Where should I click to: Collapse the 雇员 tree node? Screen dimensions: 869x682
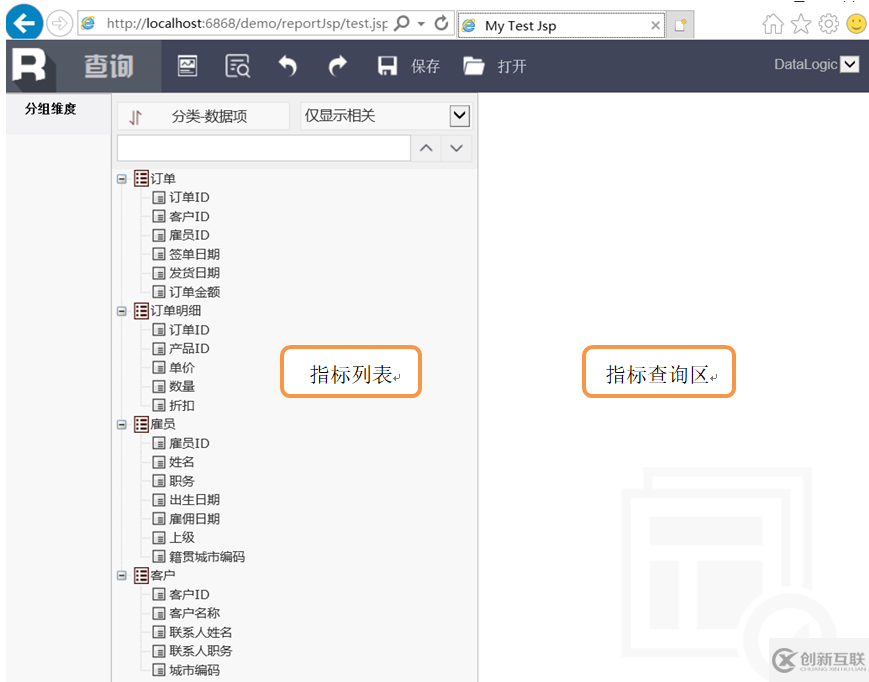[122, 425]
